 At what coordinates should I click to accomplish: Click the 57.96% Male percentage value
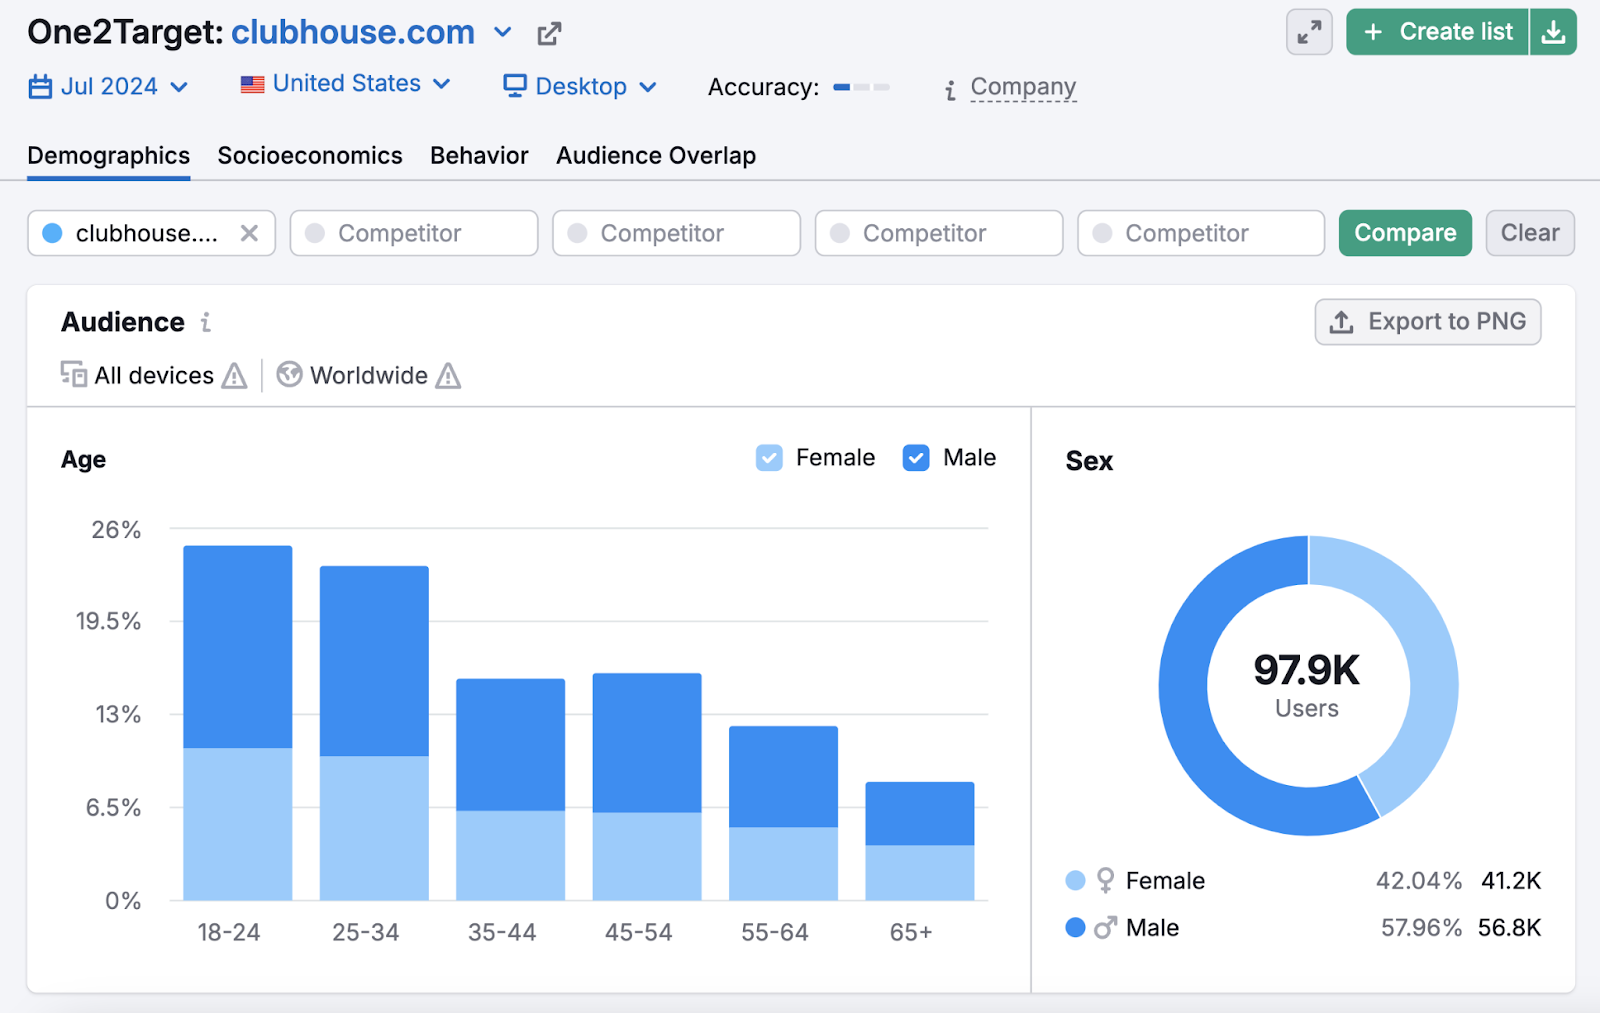[1421, 928]
